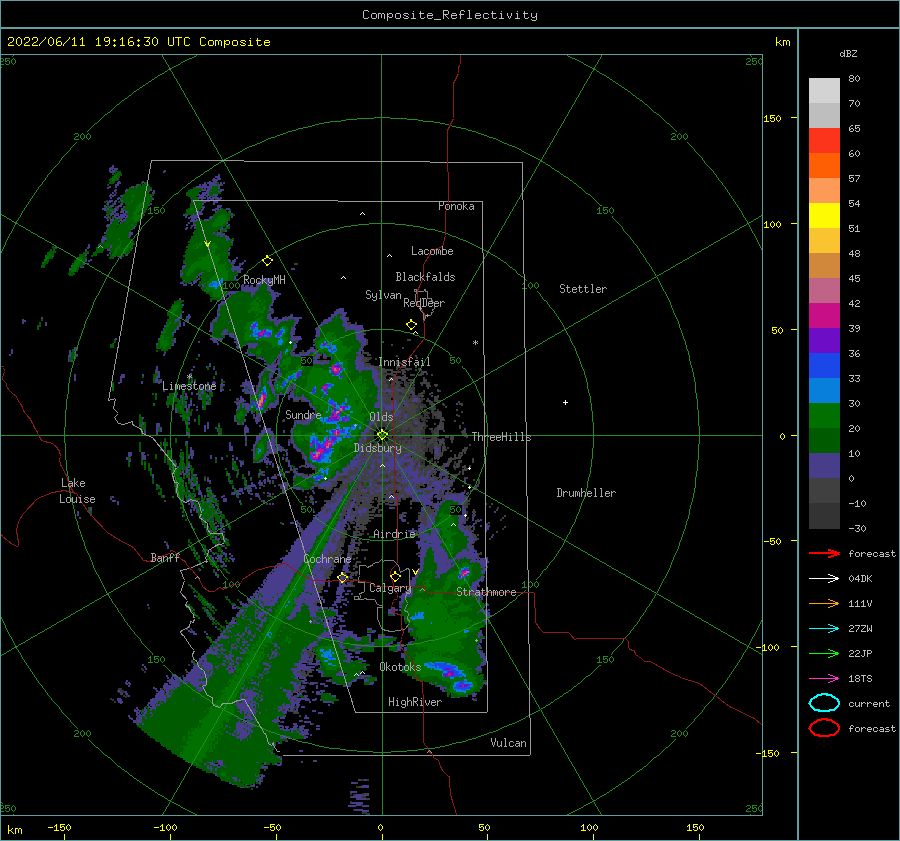Click the Vulcan label
This screenshot has width=900, height=841.
(x=509, y=743)
